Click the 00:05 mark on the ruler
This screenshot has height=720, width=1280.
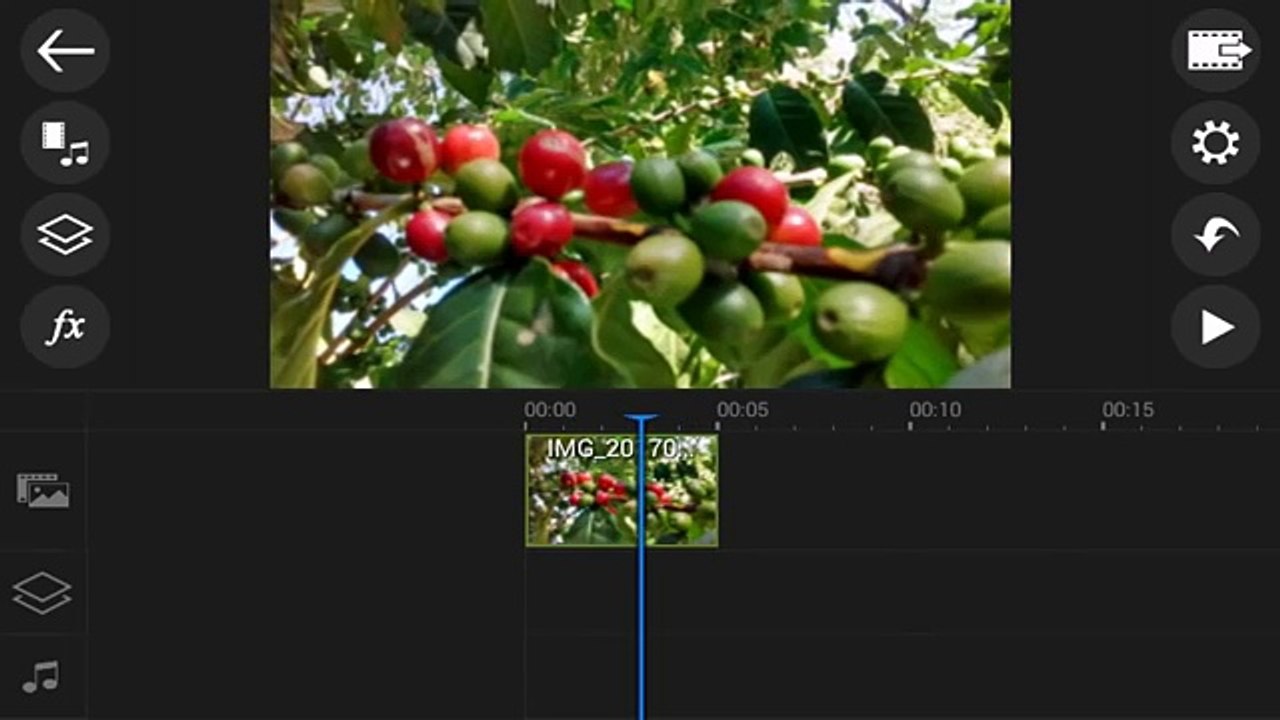[x=742, y=410]
